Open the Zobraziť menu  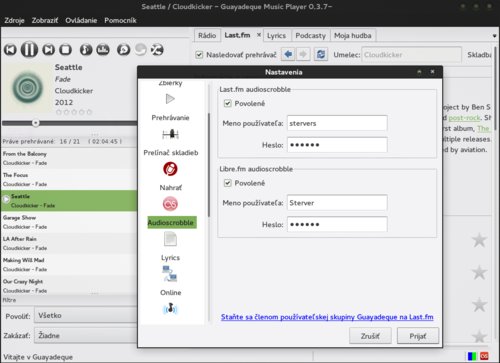click(45, 20)
